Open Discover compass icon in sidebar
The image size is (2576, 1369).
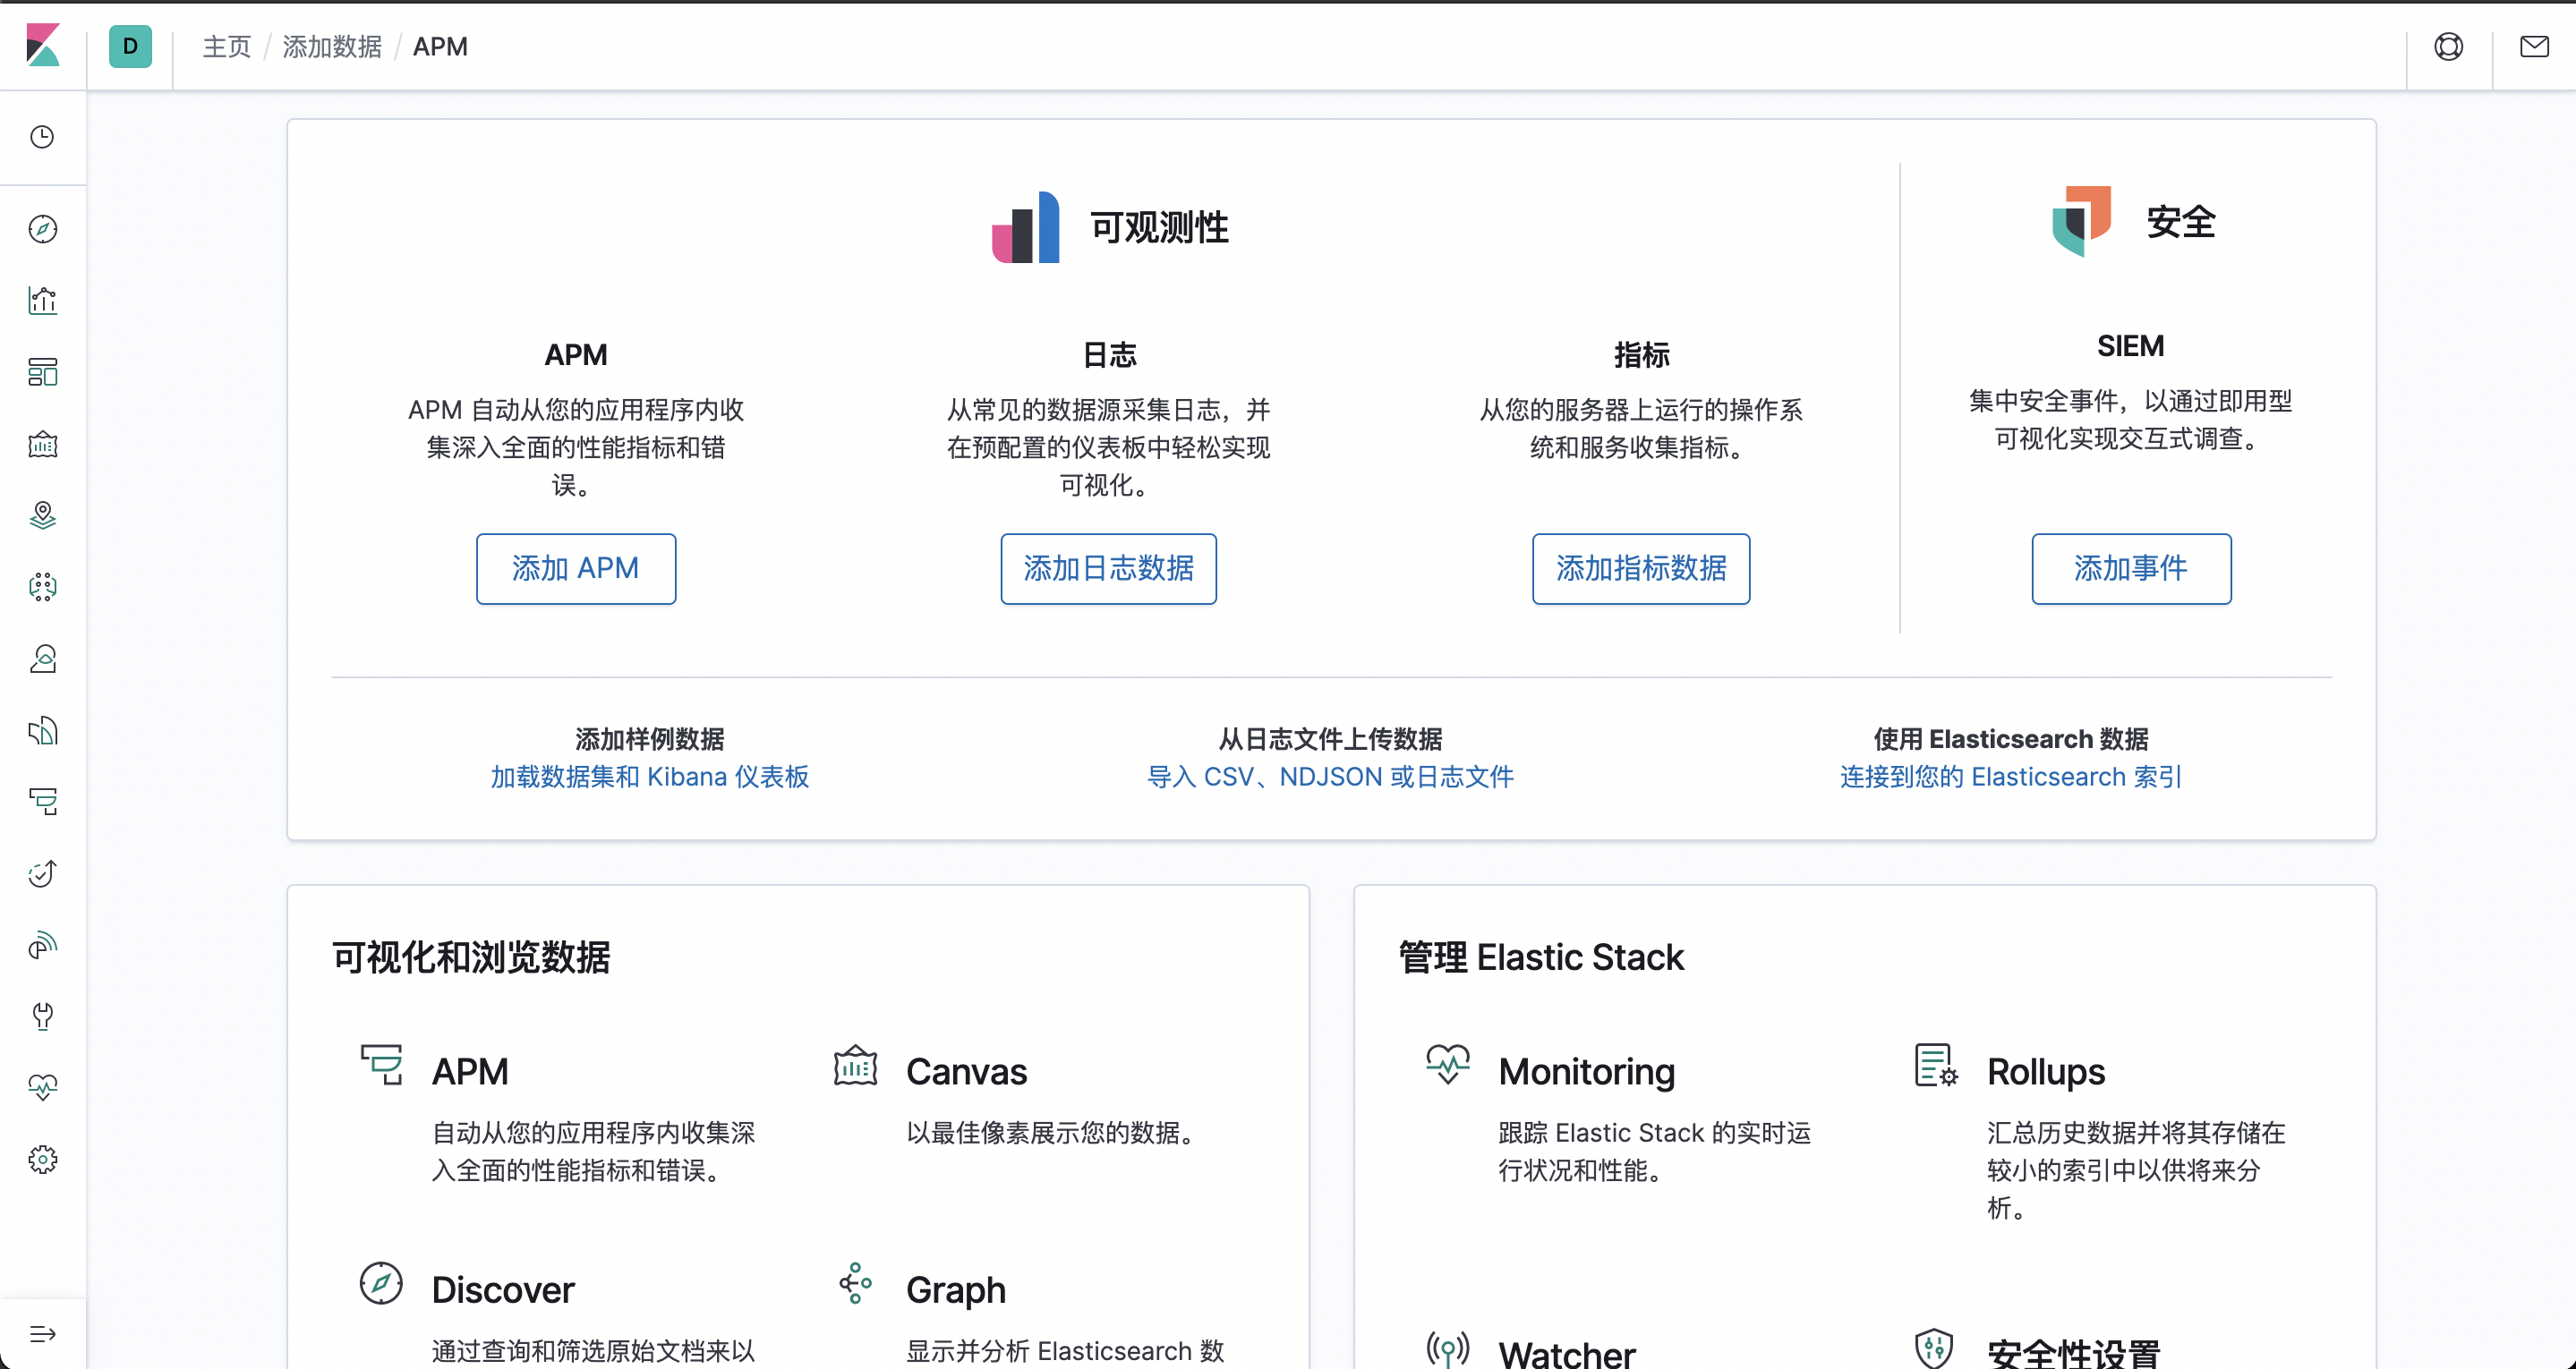42,229
